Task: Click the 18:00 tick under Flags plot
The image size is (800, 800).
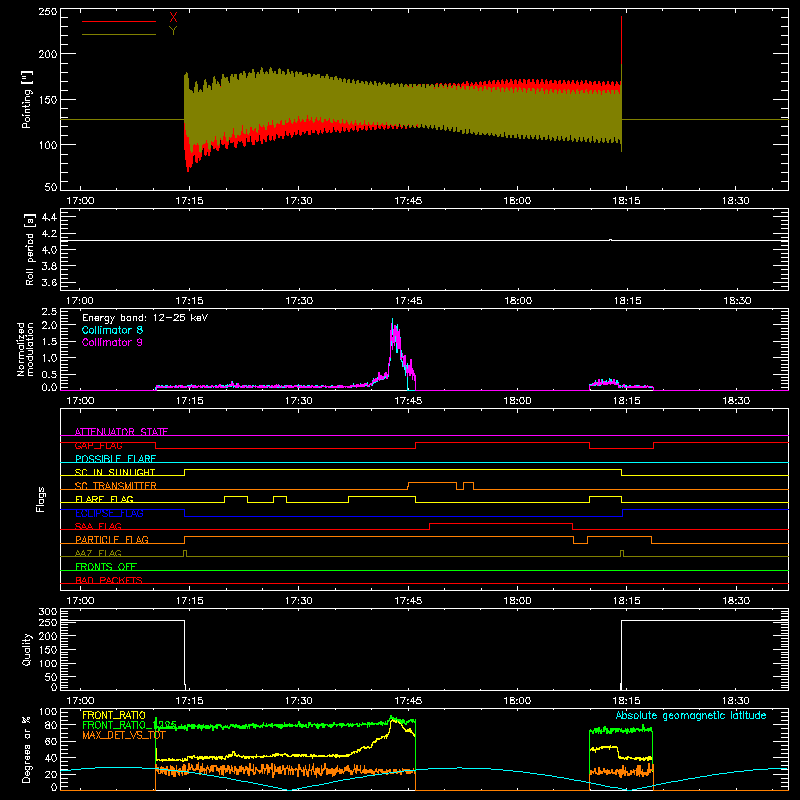Action: pyautogui.click(x=517, y=601)
